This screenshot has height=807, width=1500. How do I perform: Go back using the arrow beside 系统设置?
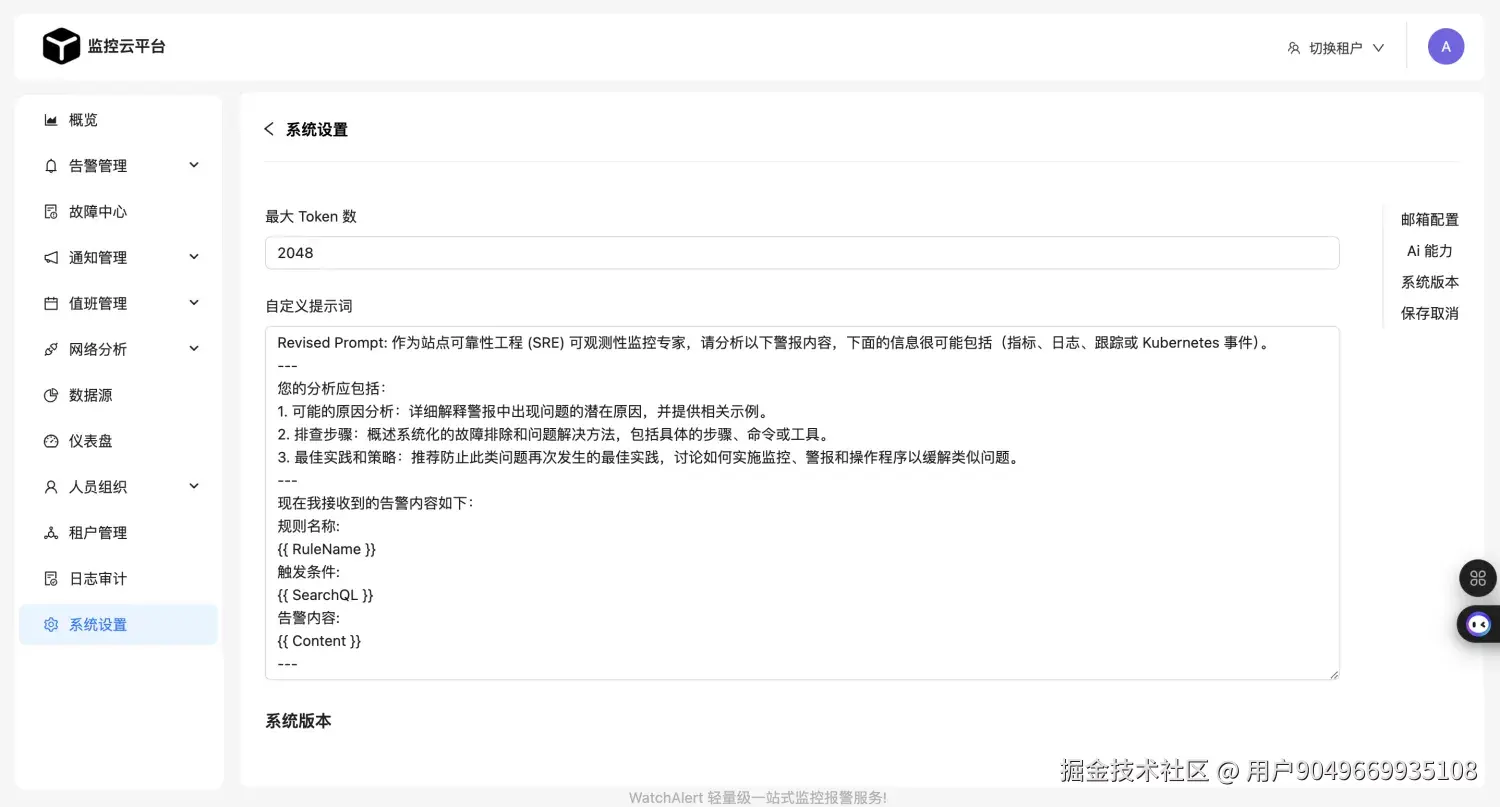point(268,129)
